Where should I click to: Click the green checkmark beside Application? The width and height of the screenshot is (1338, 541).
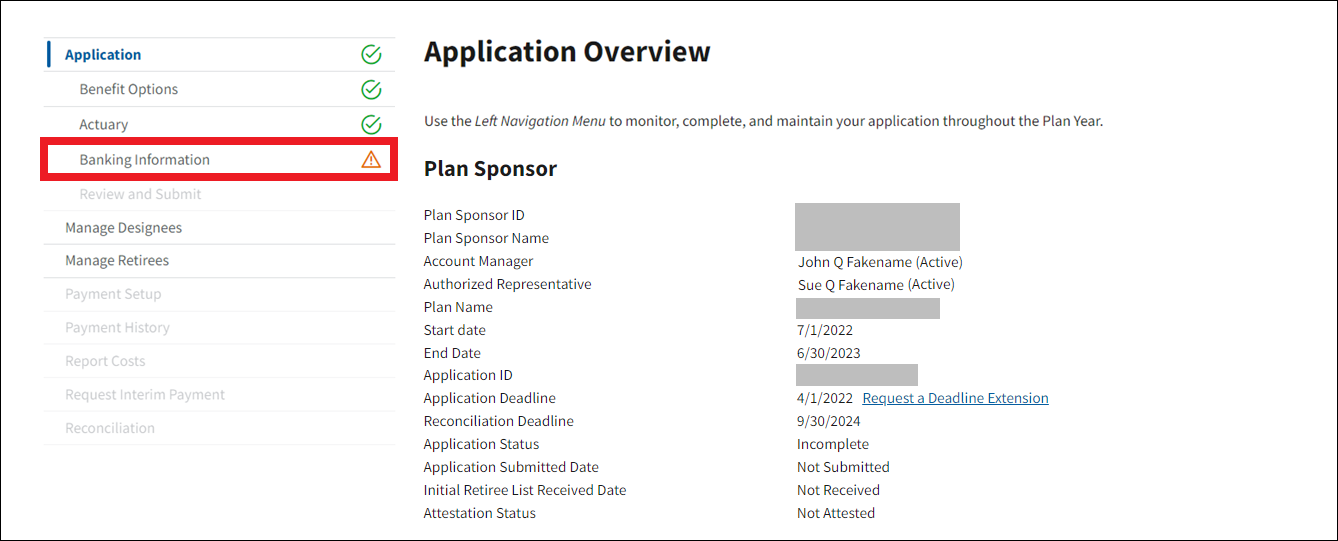tap(371, 55)
